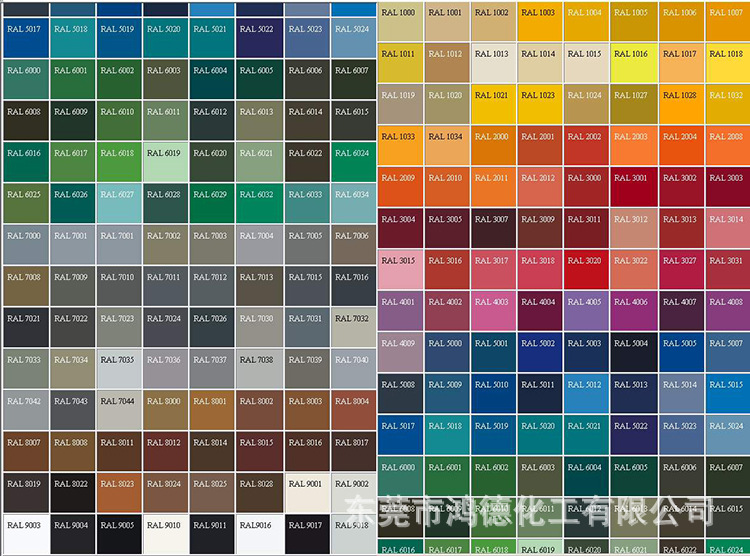Choose the RAL 8001 ochre brown swatch
750x556 pixels.
(212, 410)
